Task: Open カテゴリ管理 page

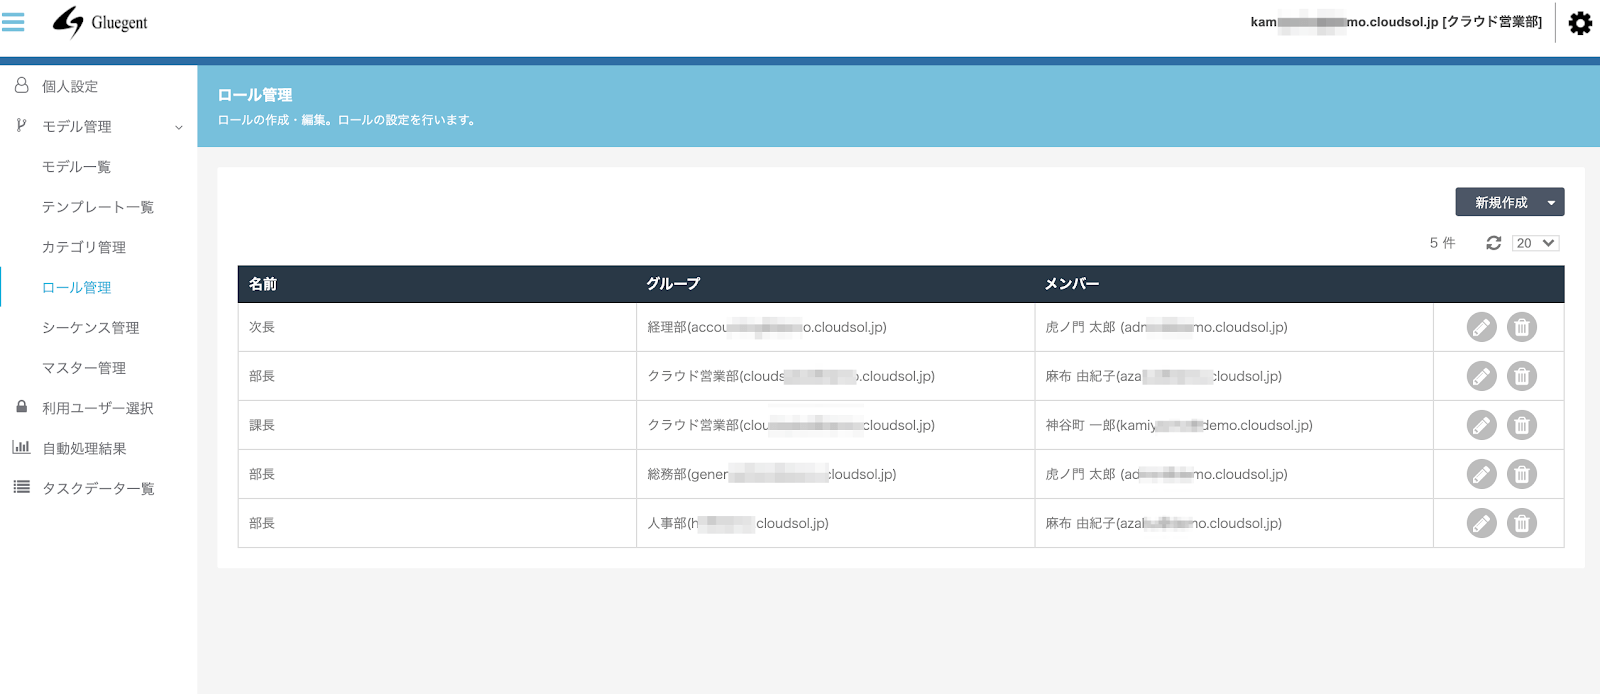Action: pyautogui.click(x=84, y=247)
